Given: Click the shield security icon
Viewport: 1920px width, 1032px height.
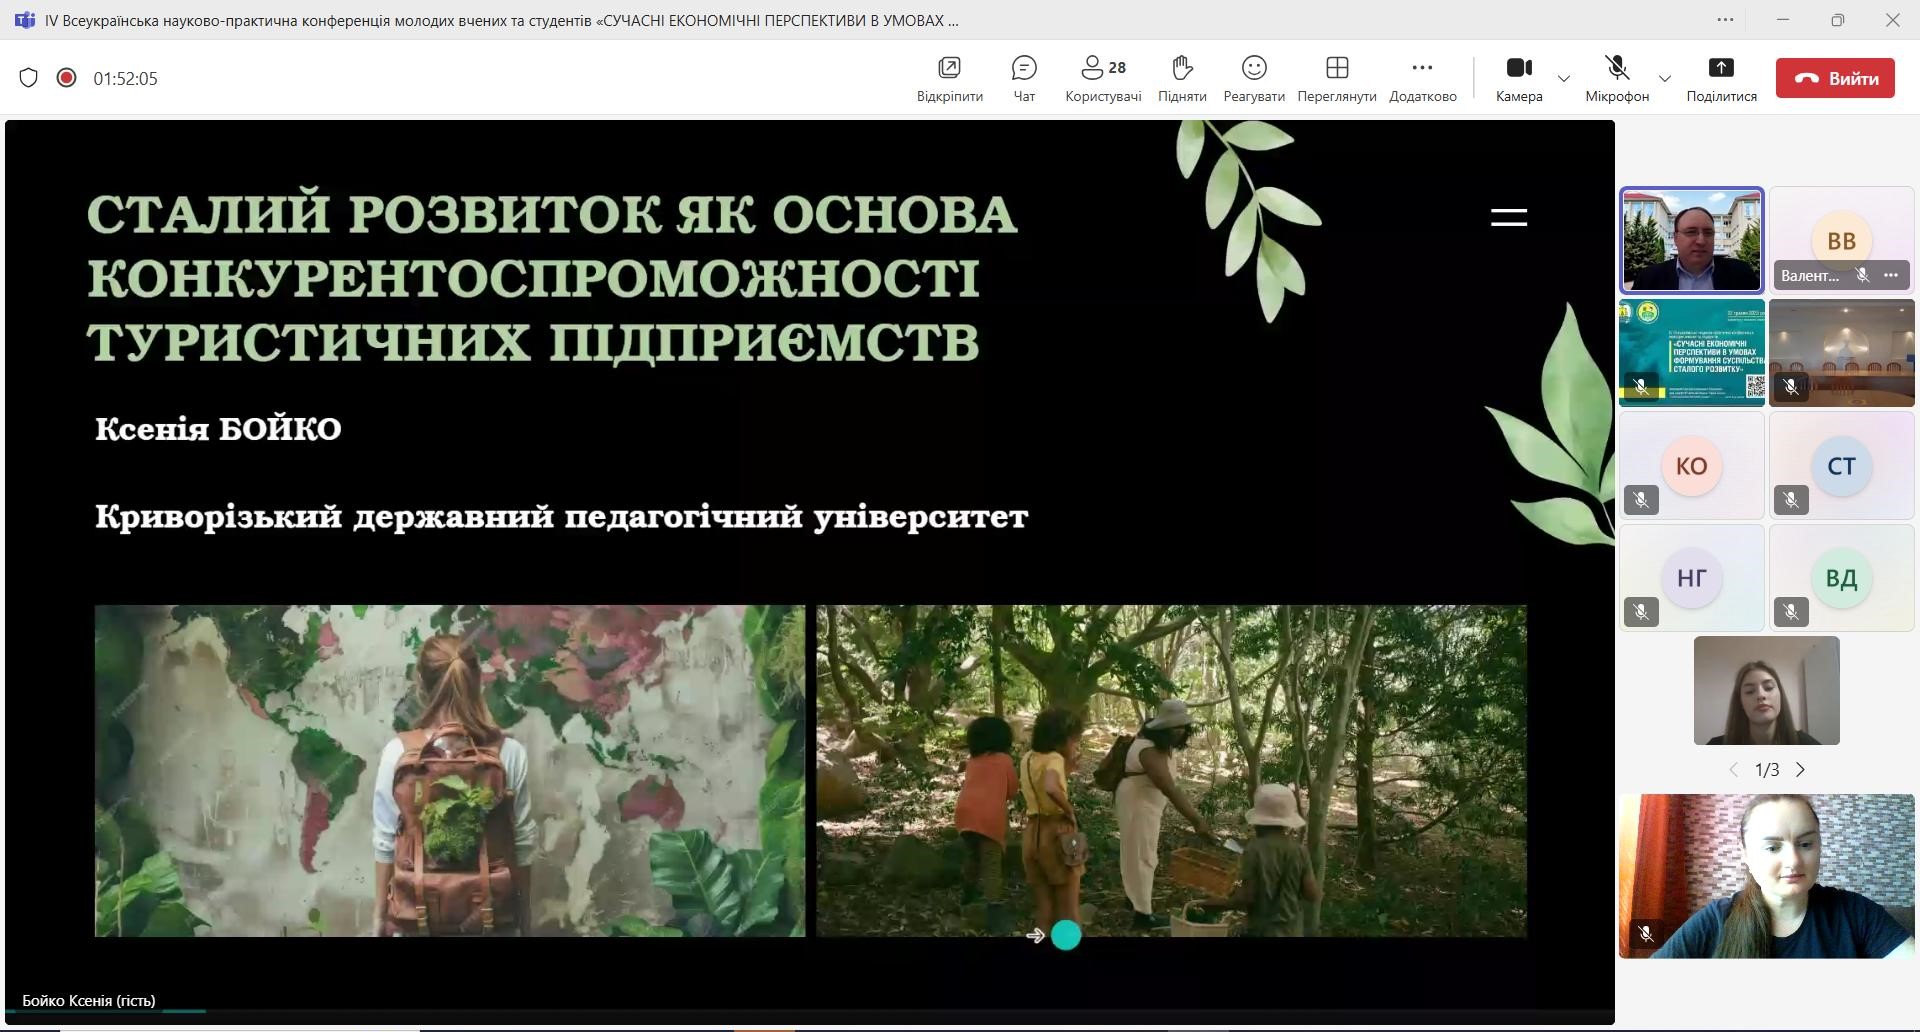Looking at the screenshot, I should pyautogui.click(x=28, y=78).
